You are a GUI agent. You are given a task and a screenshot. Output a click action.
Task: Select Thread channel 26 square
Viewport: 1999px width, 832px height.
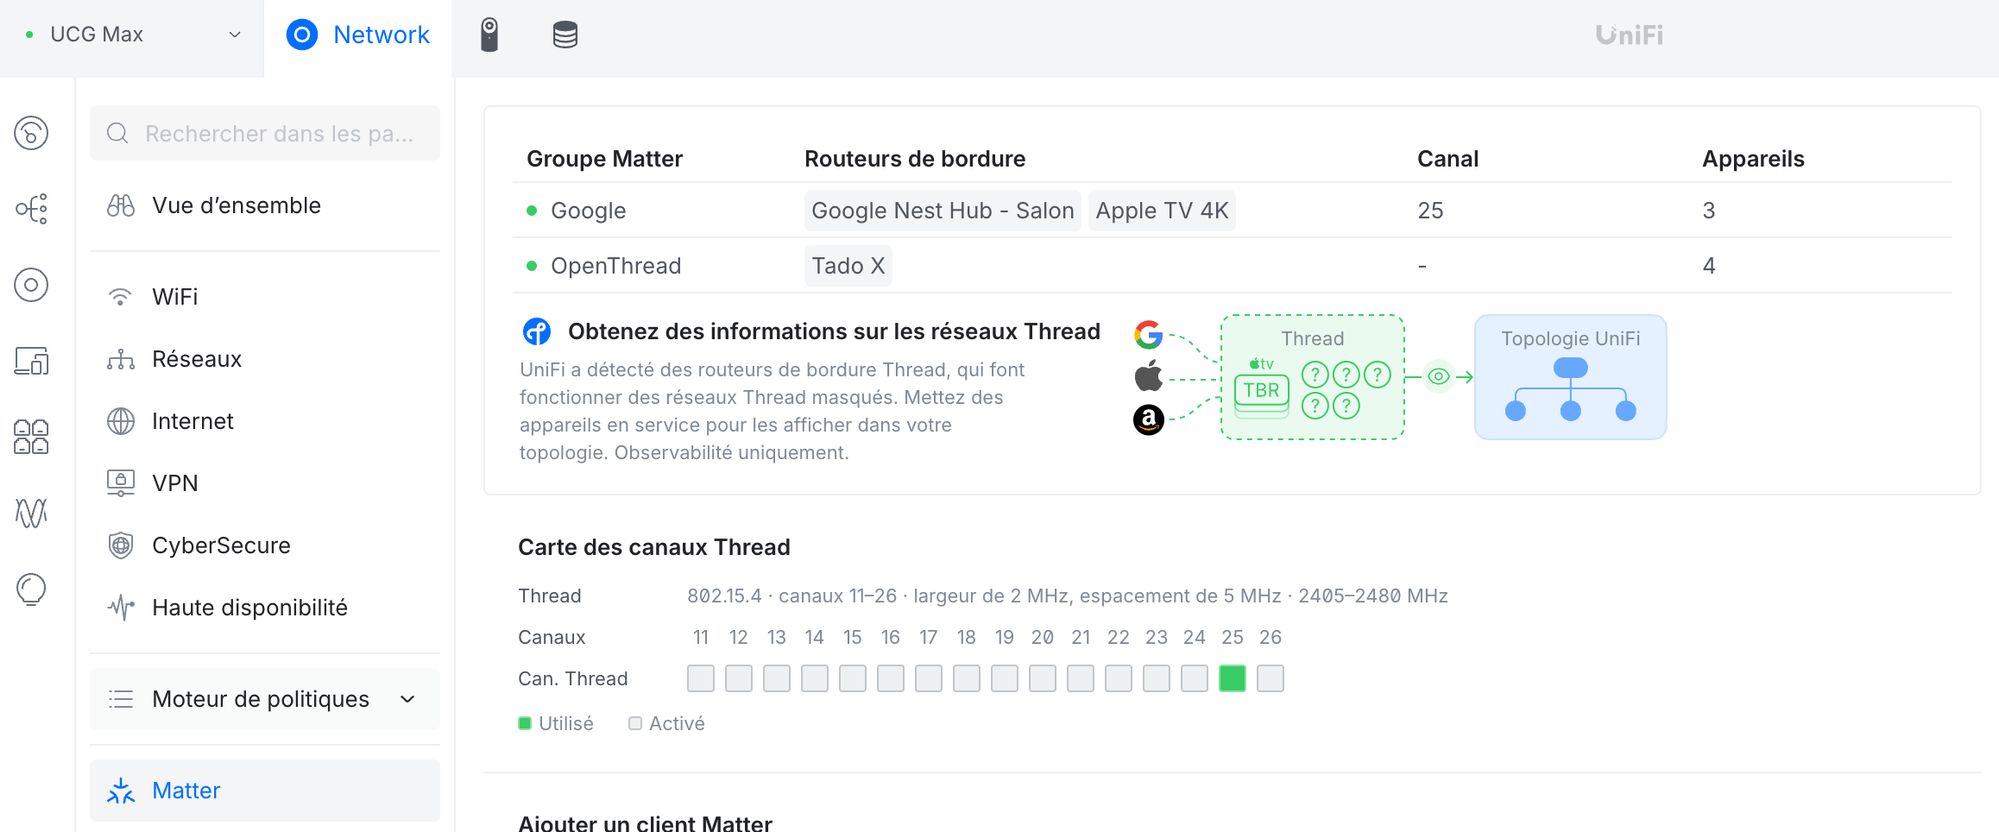[x=1270, y=678]
